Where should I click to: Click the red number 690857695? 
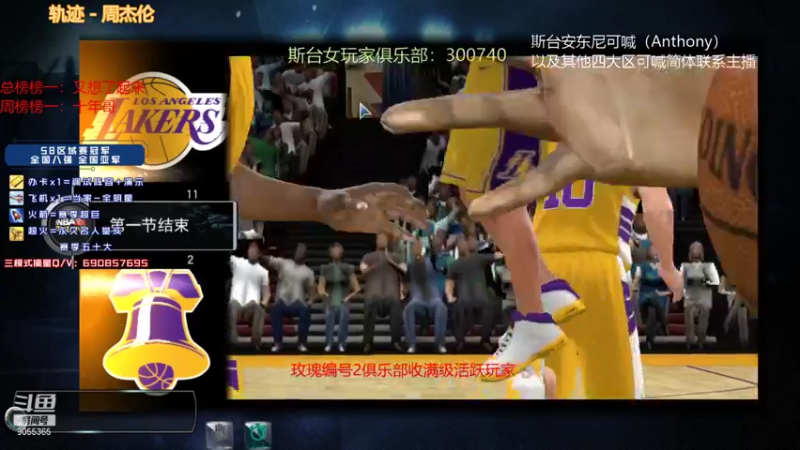click(115, 263)
